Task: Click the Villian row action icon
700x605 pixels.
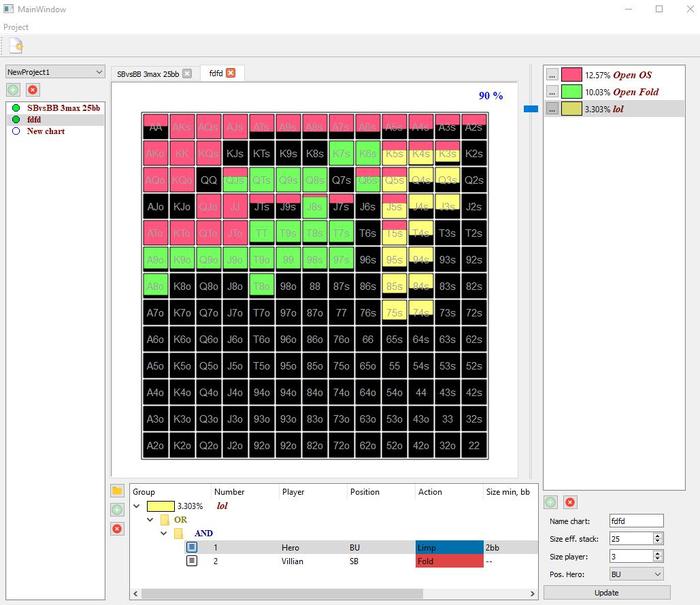Action: (x=192, y=560)
